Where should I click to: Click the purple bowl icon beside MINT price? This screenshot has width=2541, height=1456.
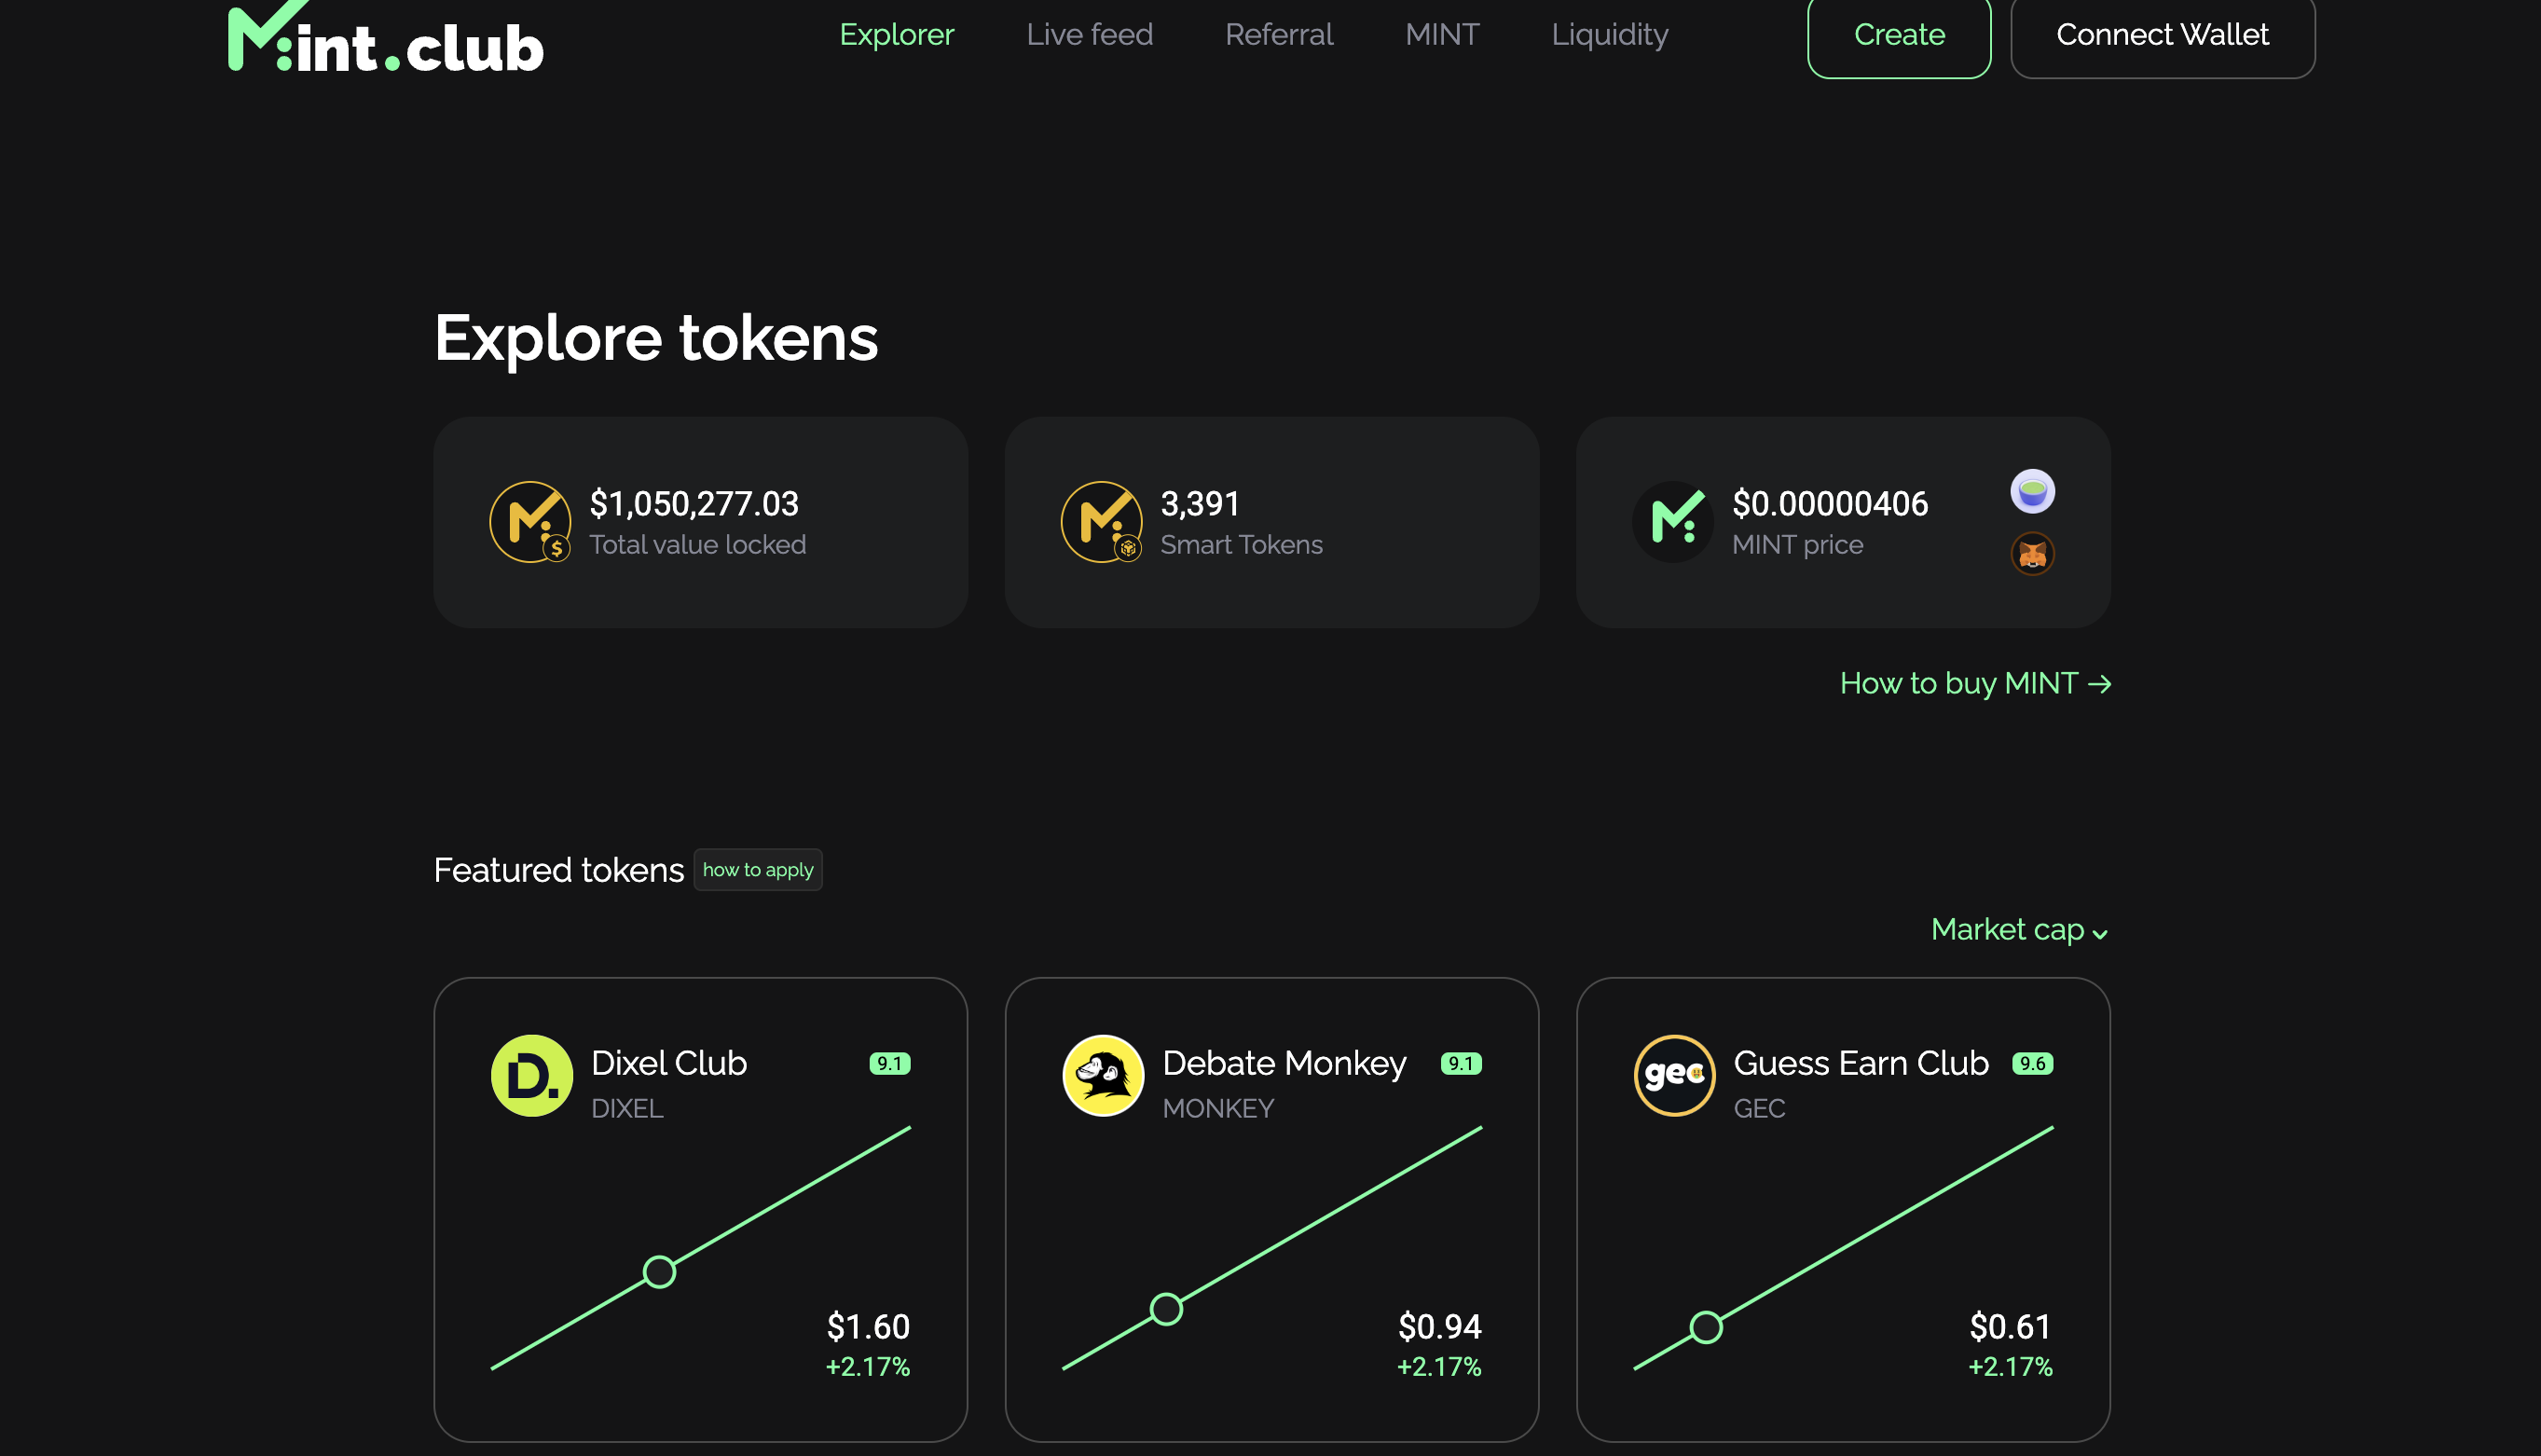coord(2032,491)
